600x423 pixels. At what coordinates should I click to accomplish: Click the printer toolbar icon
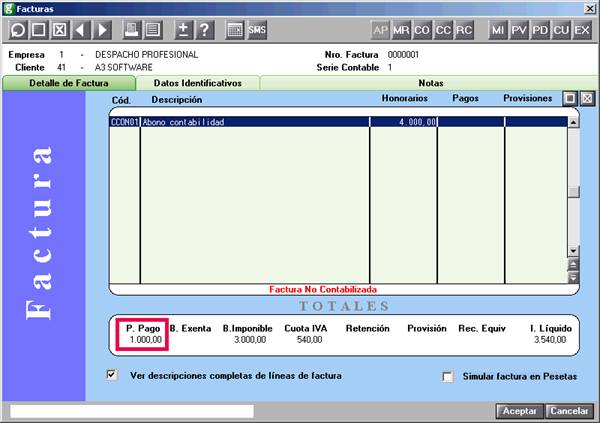tap(132, 30)
